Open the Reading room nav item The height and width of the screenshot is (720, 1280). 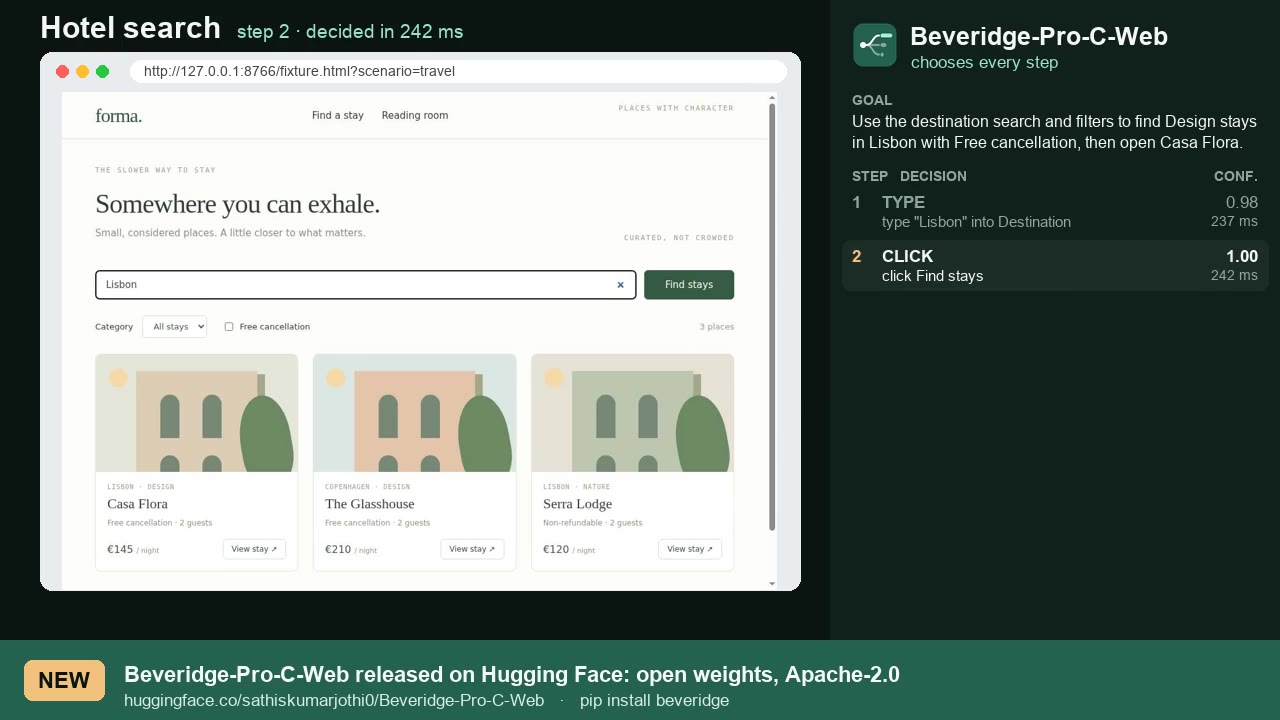(415, 116)
